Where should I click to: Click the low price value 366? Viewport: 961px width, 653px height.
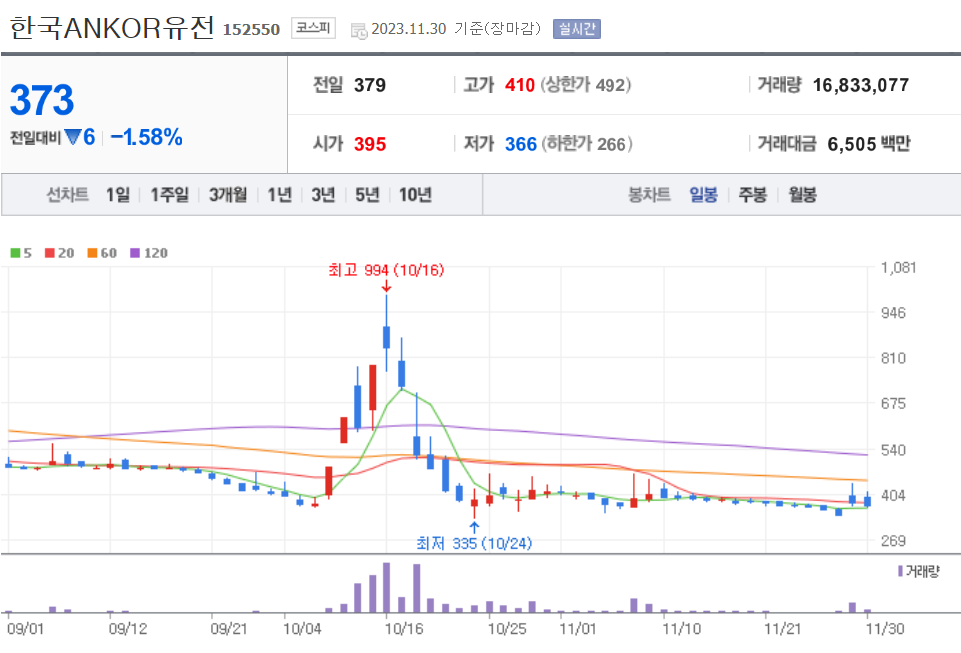click(x=521, y=144)
